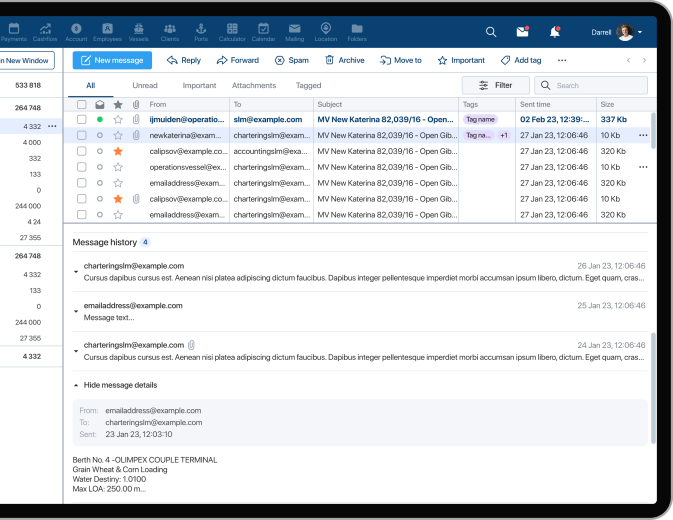The height and width of the screenshot is (520, 673).
Task: Expand the 24 Jan charteringslm history message
Action: coord(76,351)
